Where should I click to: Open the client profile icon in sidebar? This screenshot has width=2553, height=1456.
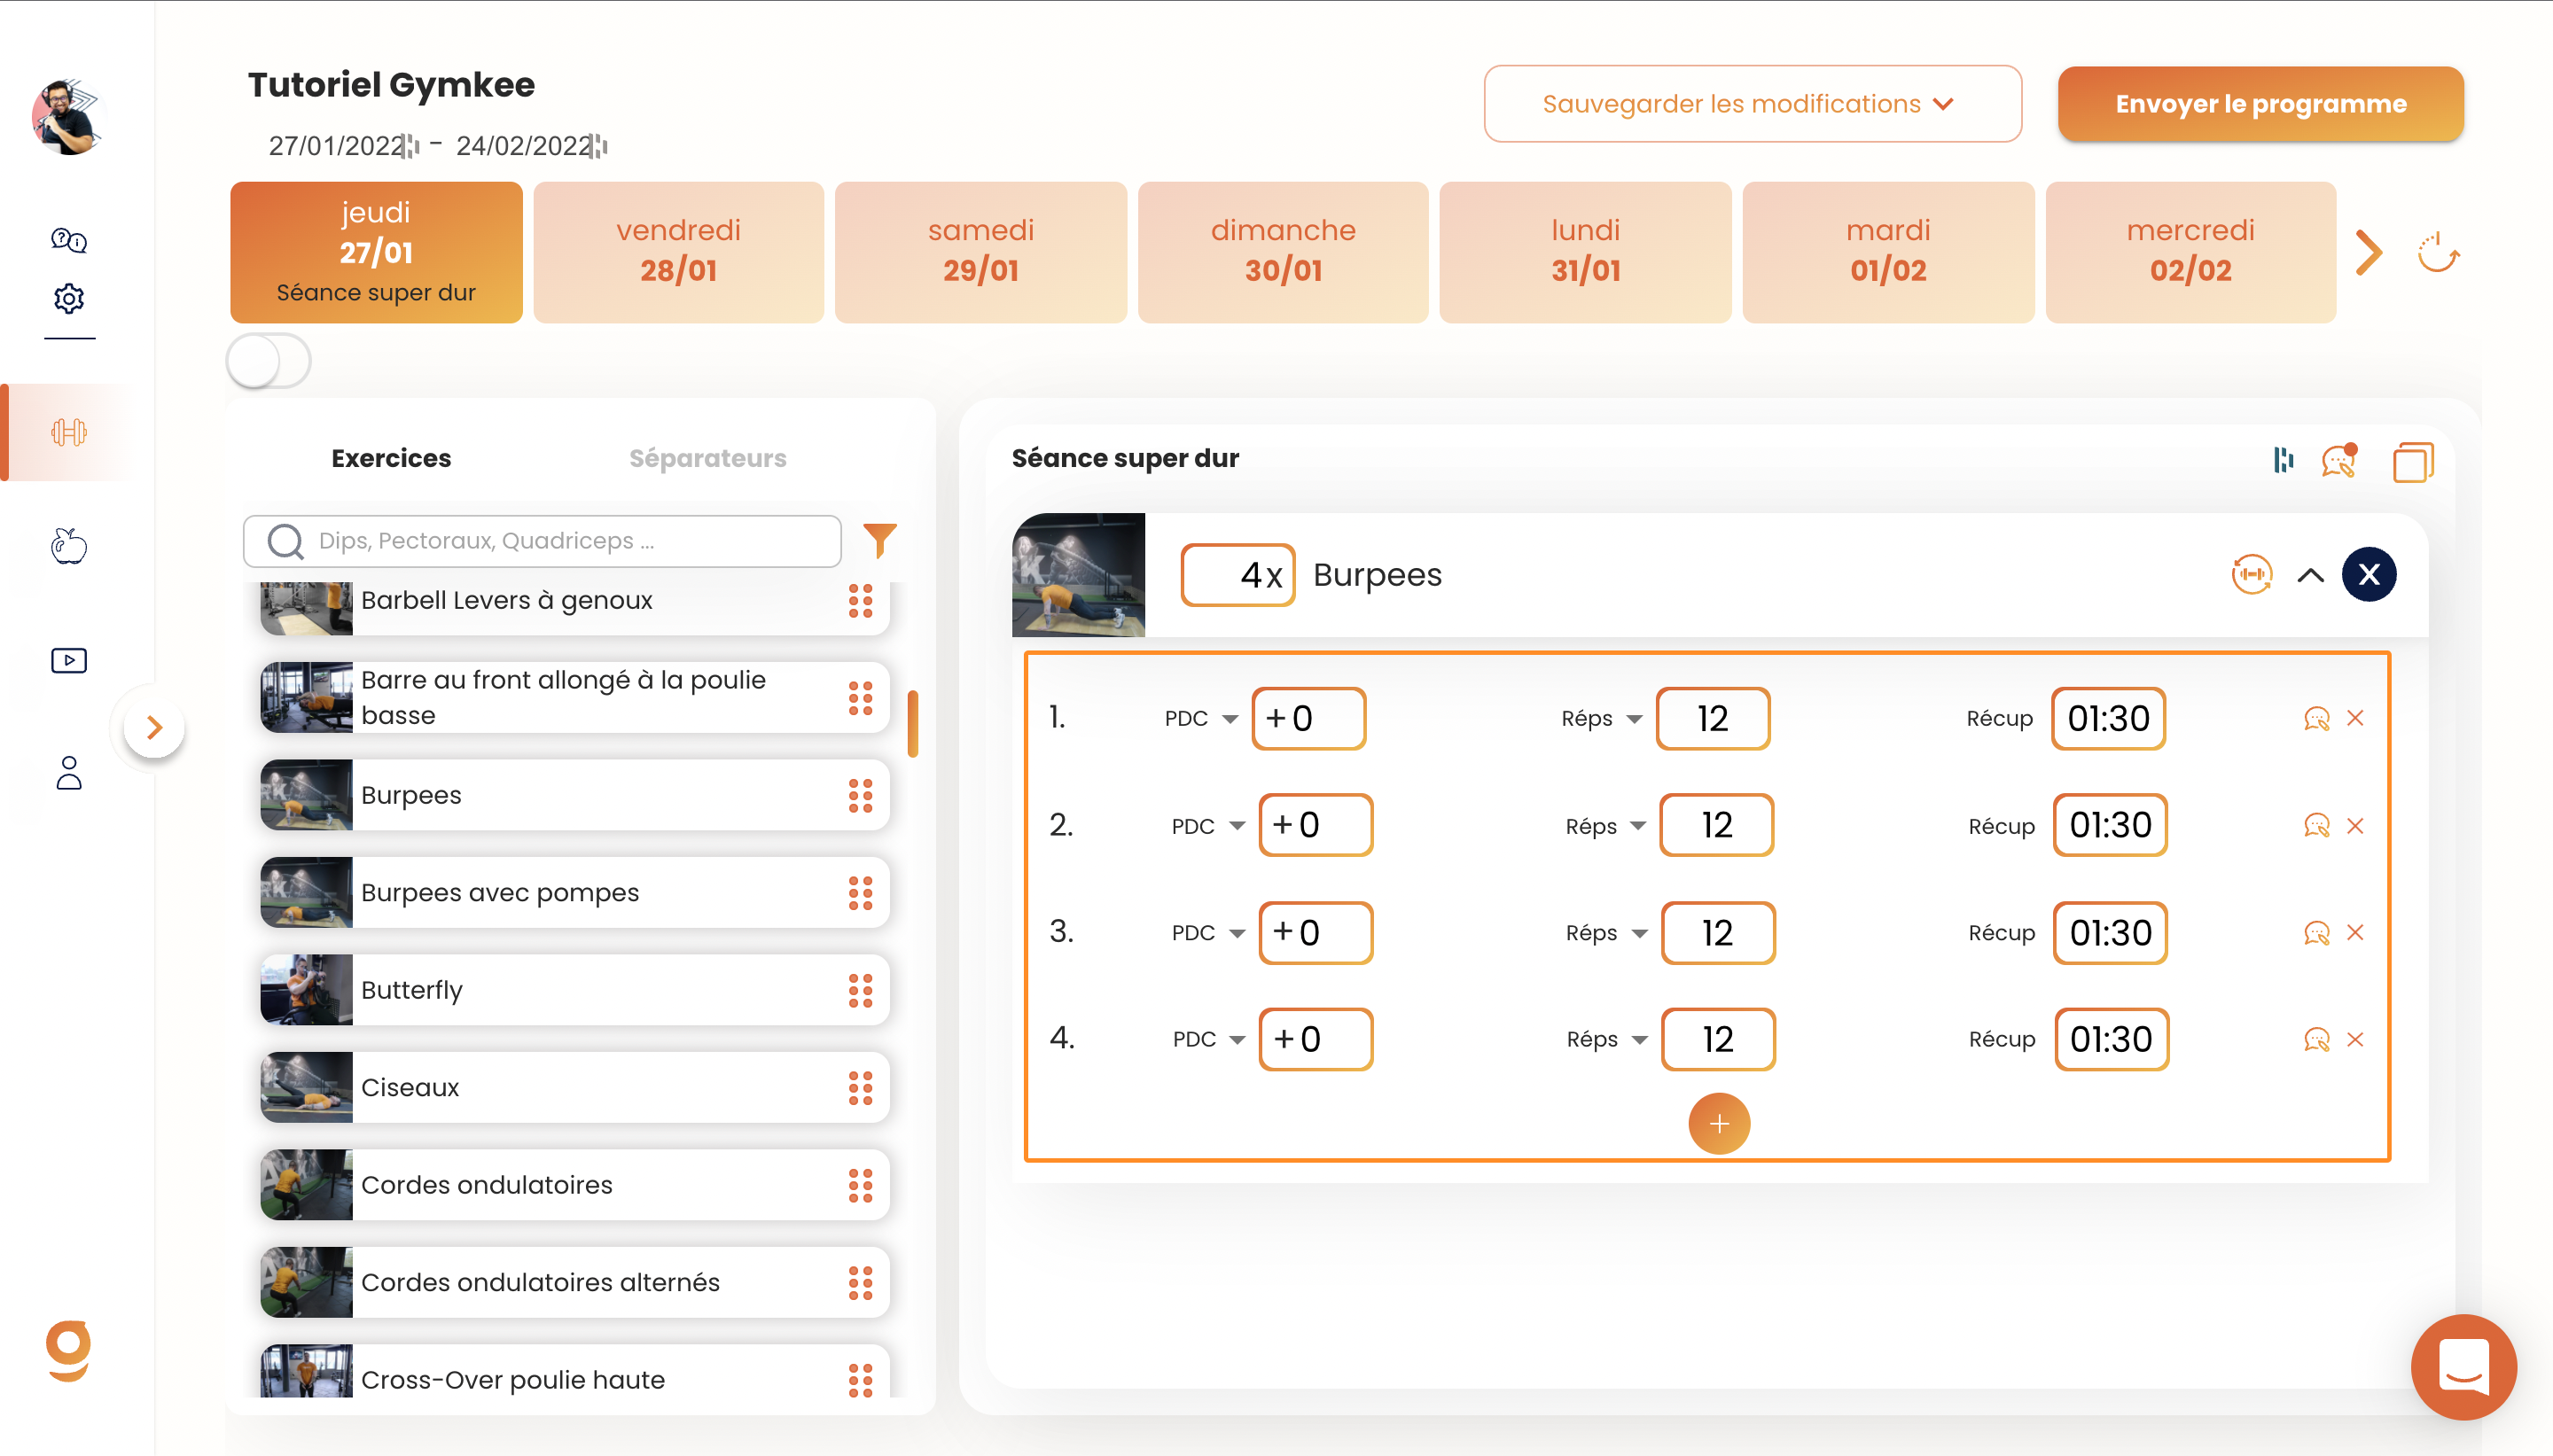[69, 773]
